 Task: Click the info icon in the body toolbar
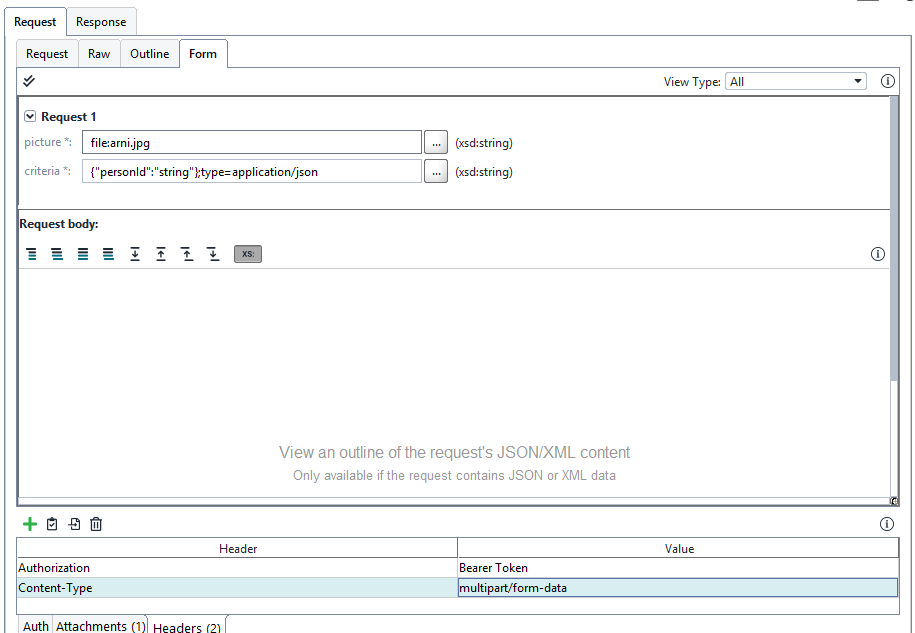(x=877, y=254)
